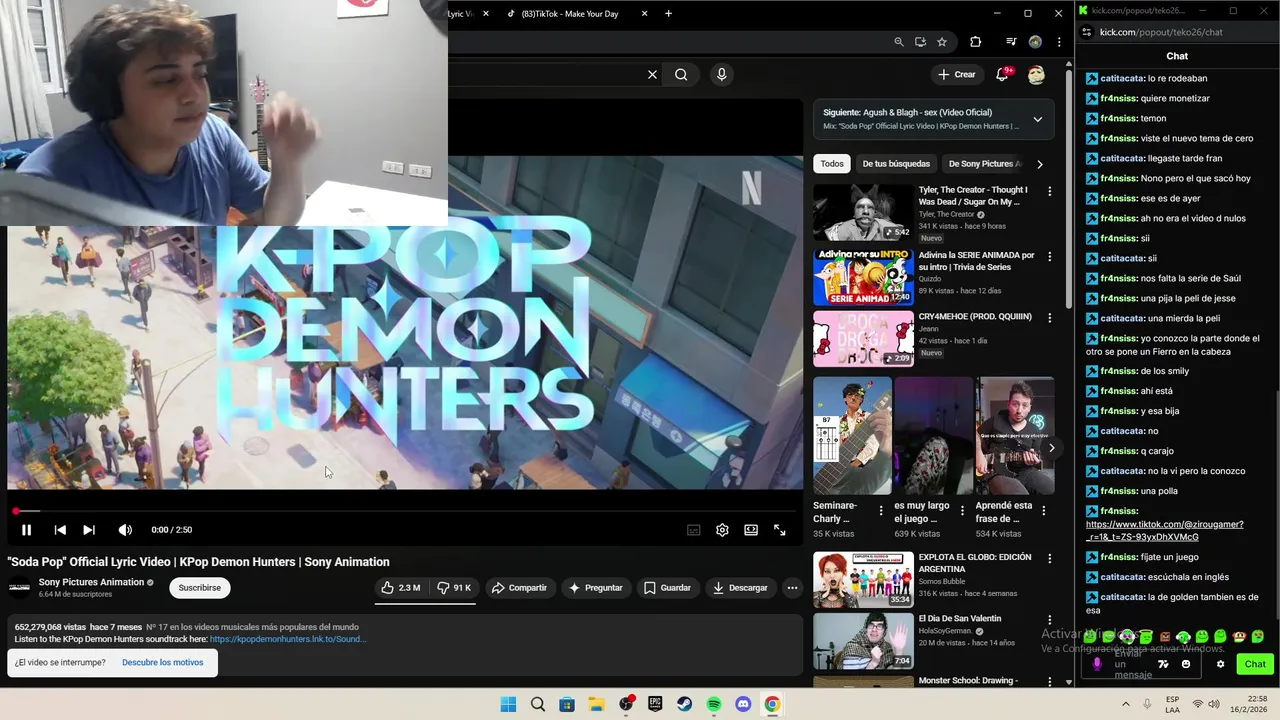This screenshot has width=1280, height=720.
Task: Open options for EXPLOTA EL GLOBO video
Action: [1049, 558]
